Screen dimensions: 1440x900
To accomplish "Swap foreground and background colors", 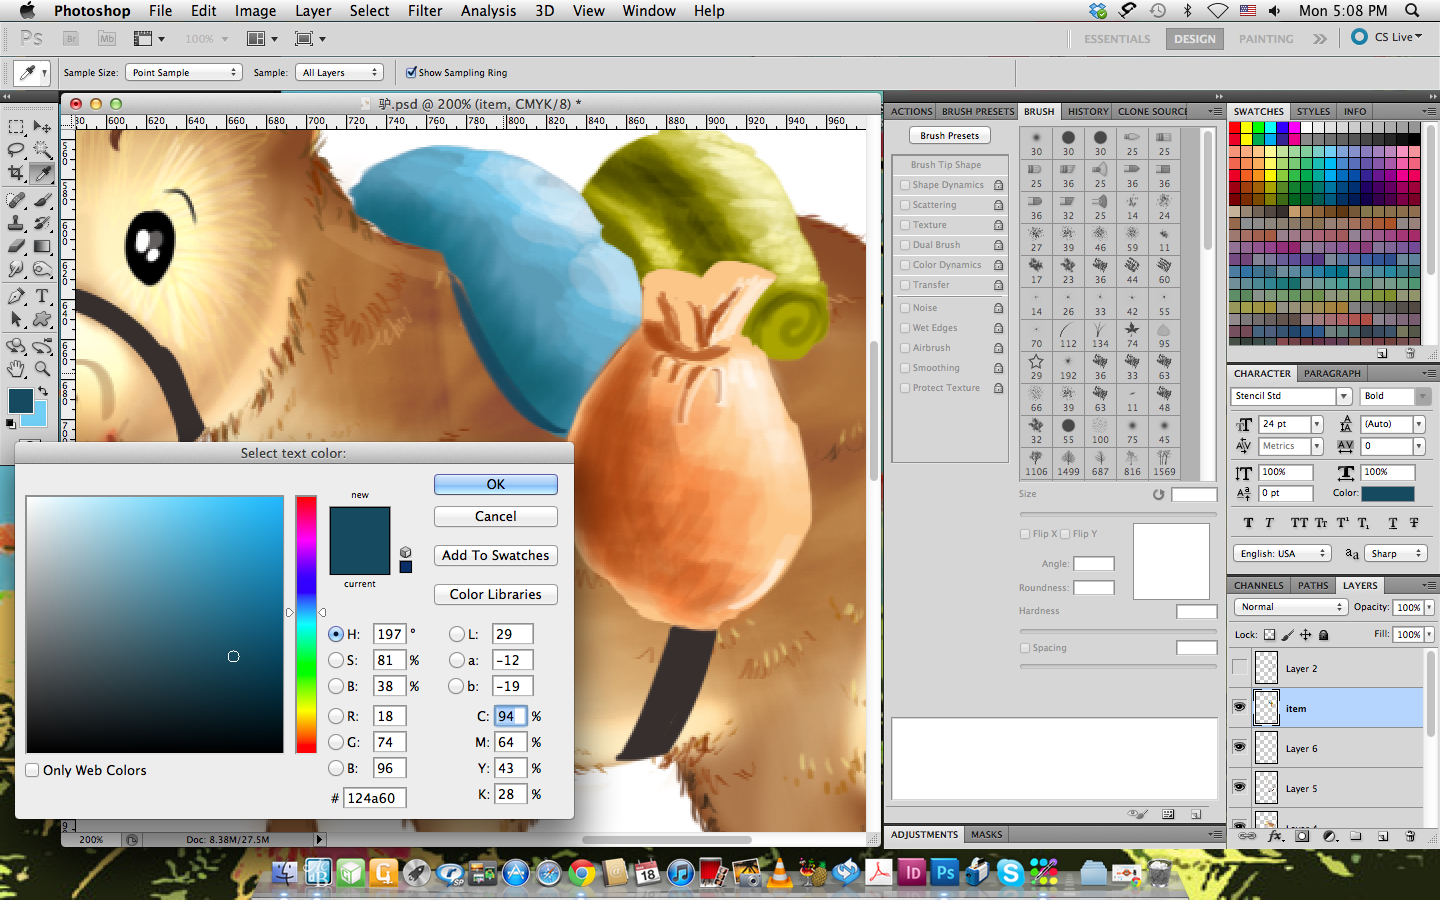I will [43, 391].
